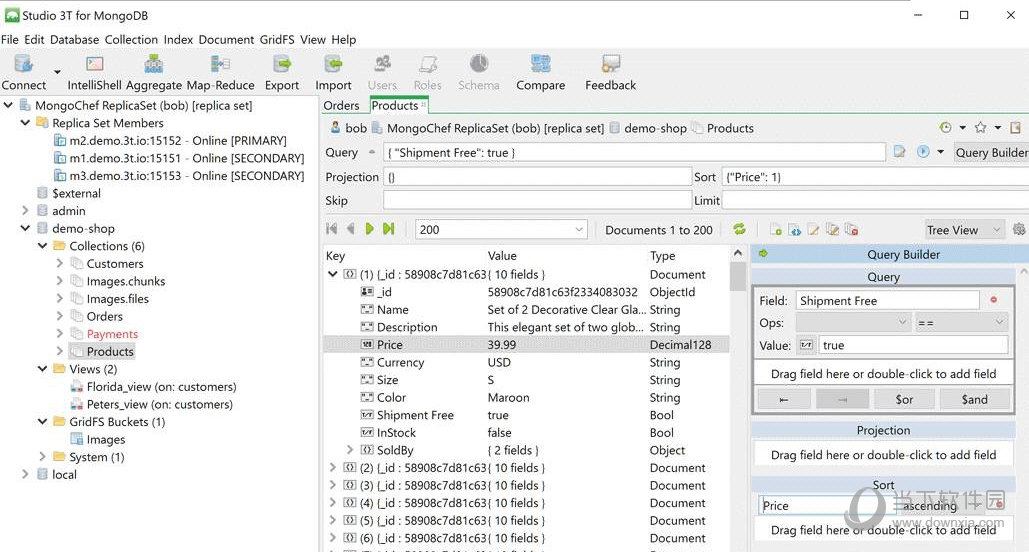This screenshot has width=1029, height=552.
Task: Open the GridFS menu
Action: click(x=277, y=39)
